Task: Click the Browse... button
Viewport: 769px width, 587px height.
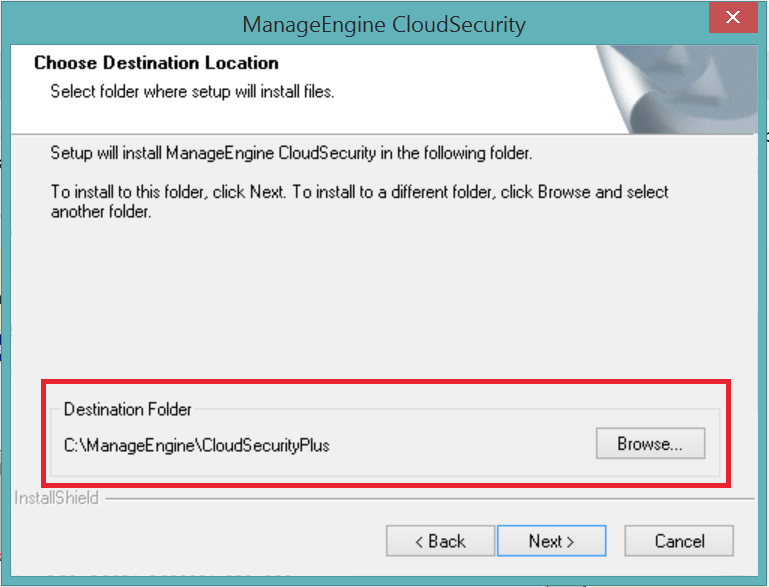Action: coord(650,444)
